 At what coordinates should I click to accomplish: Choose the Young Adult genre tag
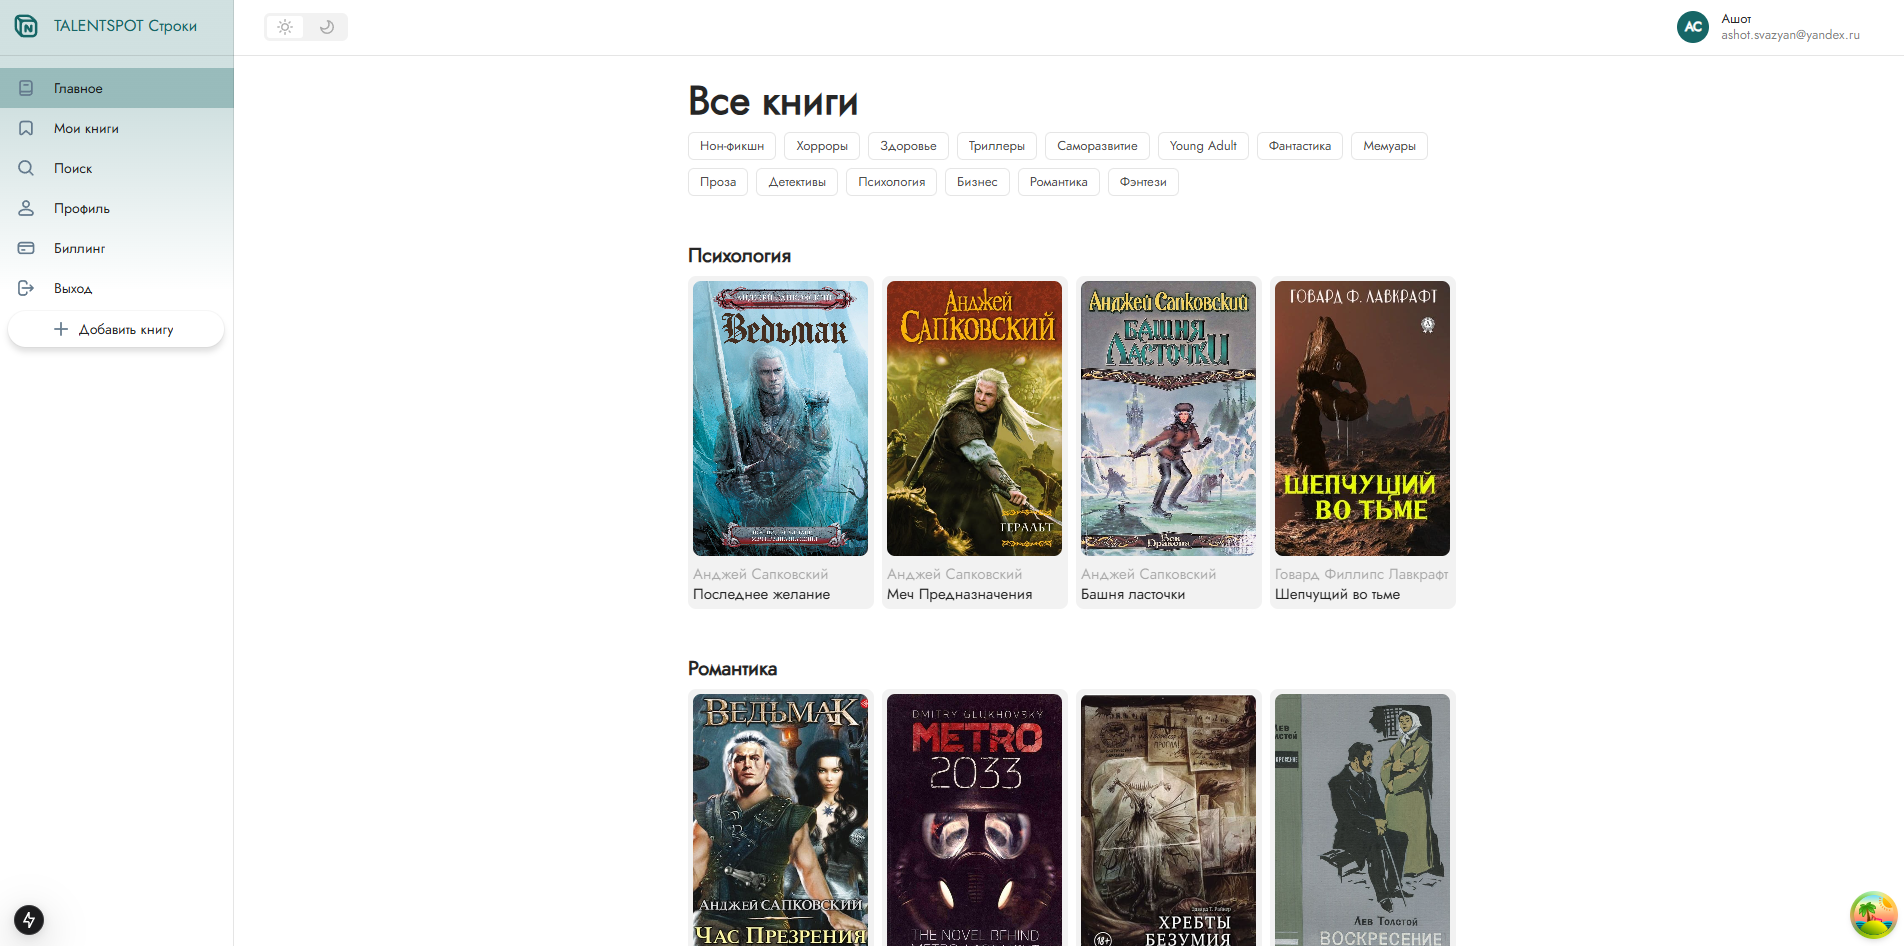pos(1203,146)
